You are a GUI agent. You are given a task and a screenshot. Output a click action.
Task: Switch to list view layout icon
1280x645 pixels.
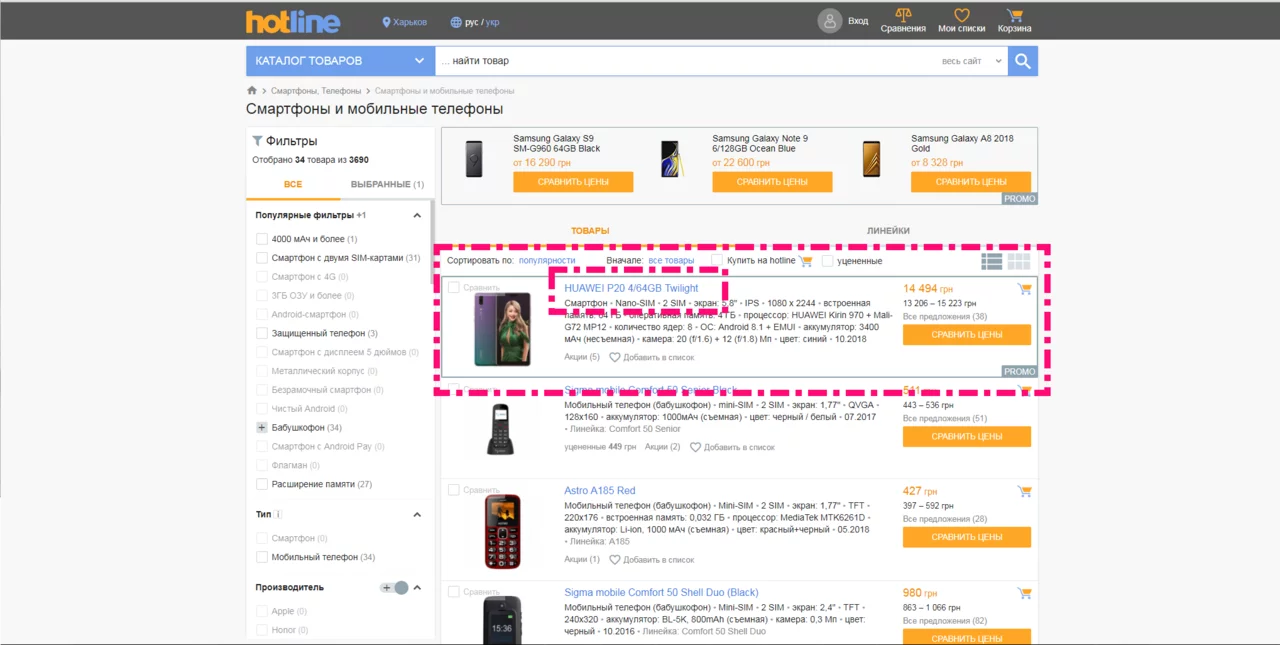click(992, 262)
